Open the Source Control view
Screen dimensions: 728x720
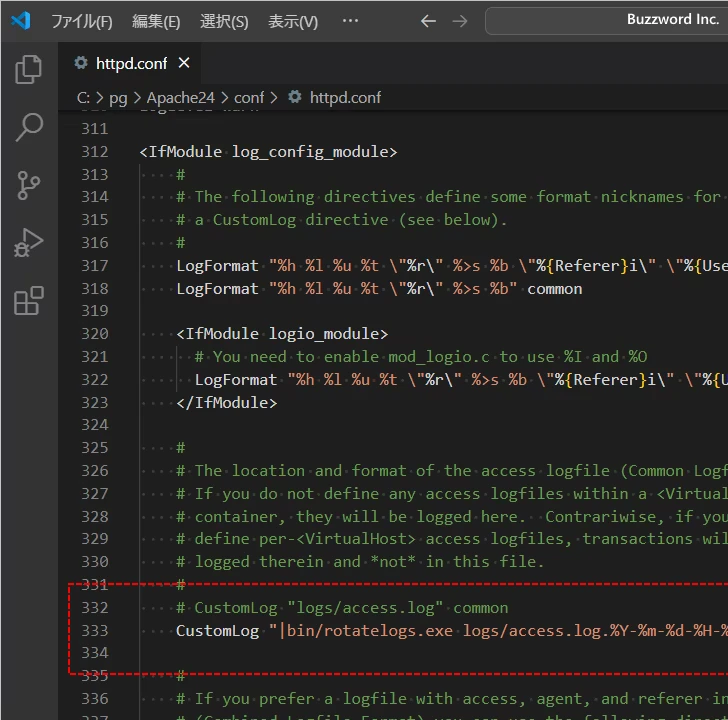pyautogui.click(x=29, y=185)
